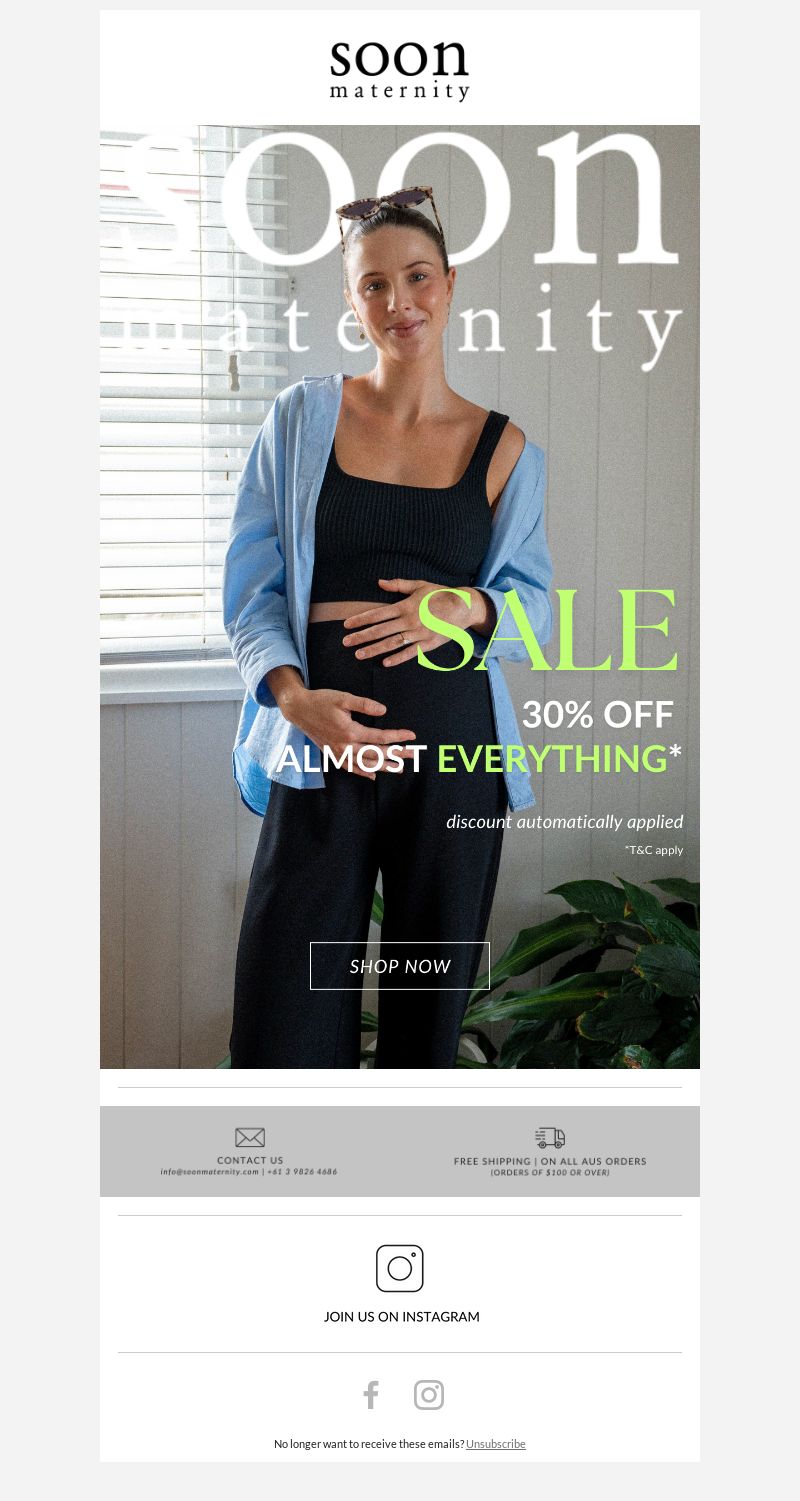Click the orders of $100 or over note
This screenshot has height=1501, width=800.
click(550, 1172)
